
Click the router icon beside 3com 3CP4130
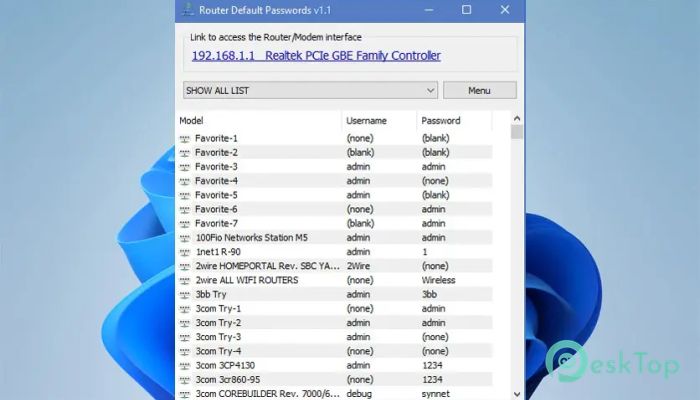coord(184,366)
